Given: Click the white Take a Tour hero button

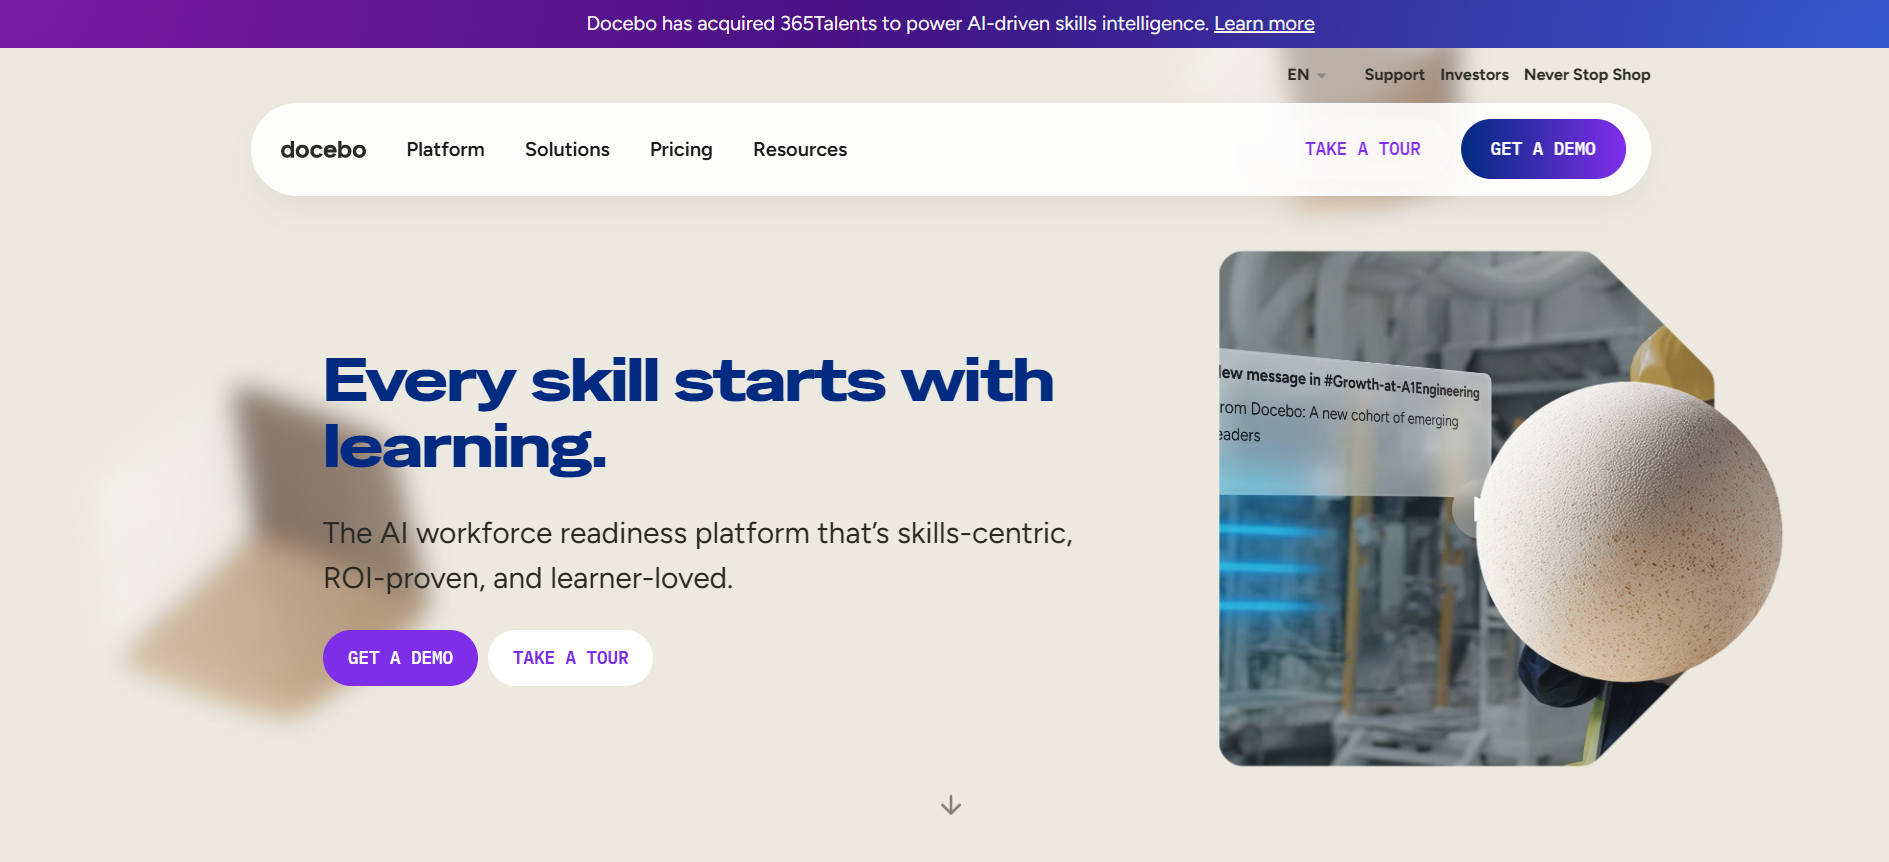Looking at the screenshot, I should click(x=570, y=658).
